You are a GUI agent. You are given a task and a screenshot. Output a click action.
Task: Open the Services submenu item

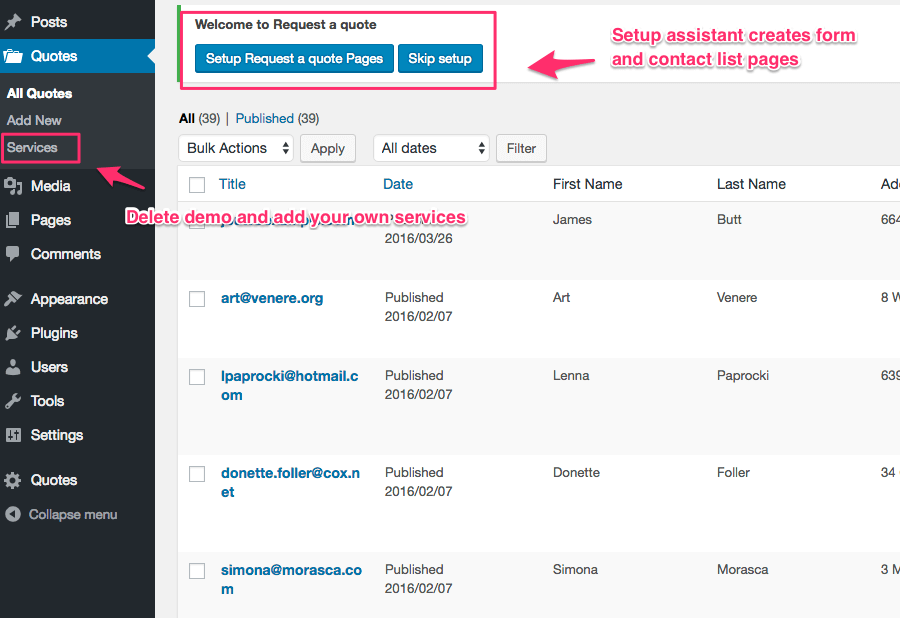click(x=32, y=147)
